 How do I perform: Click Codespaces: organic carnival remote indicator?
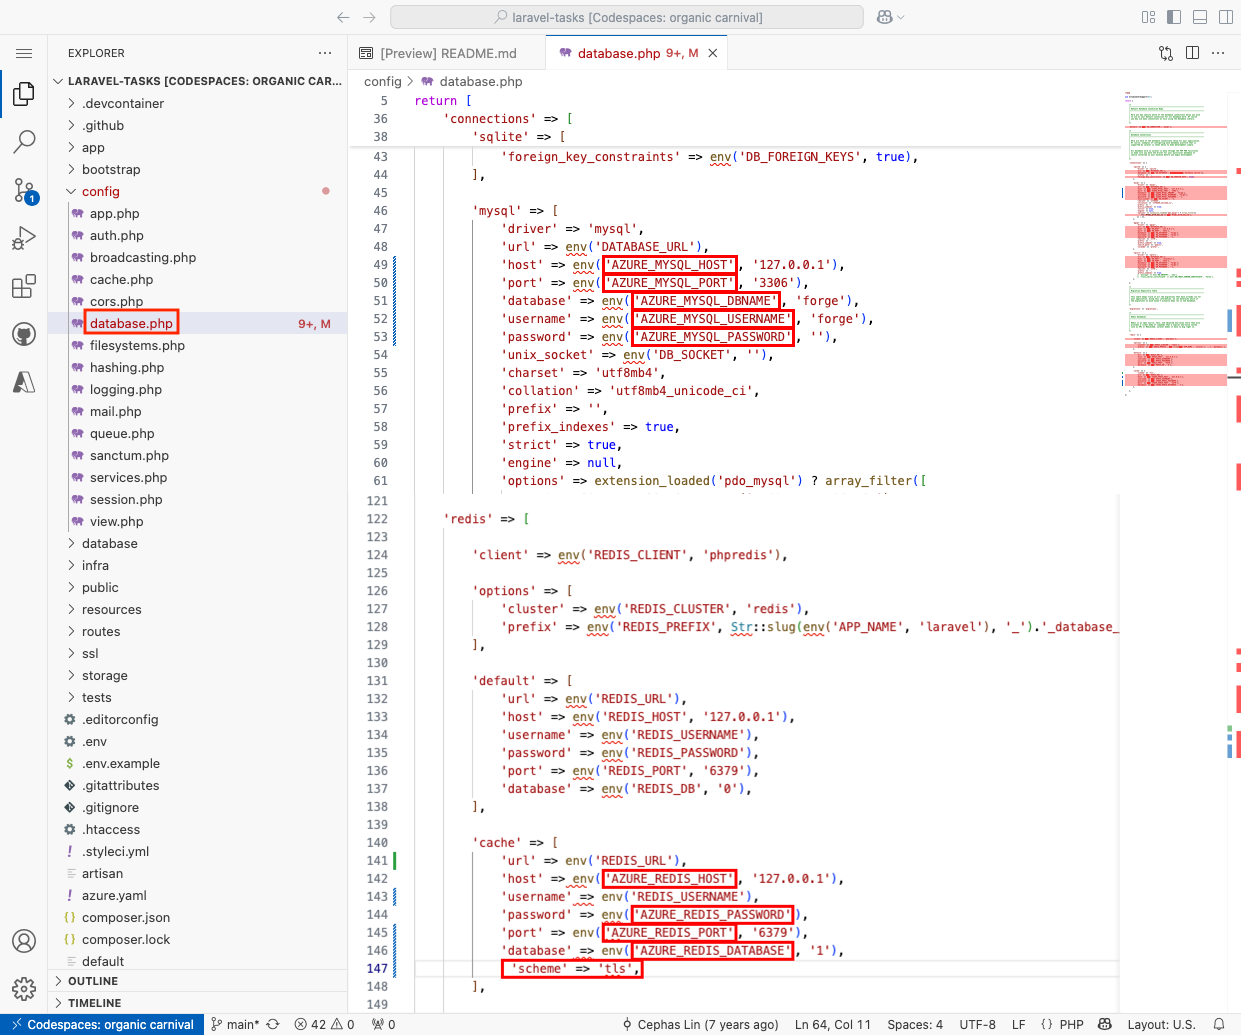pos(100,1024)
